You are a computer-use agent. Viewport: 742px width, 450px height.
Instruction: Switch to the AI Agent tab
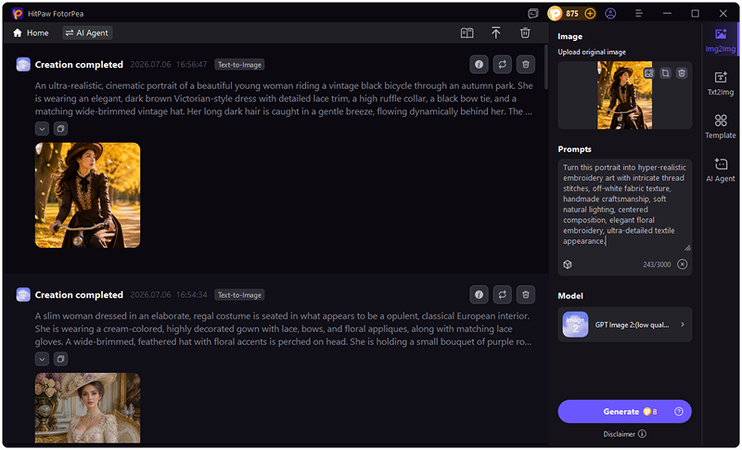88,33
